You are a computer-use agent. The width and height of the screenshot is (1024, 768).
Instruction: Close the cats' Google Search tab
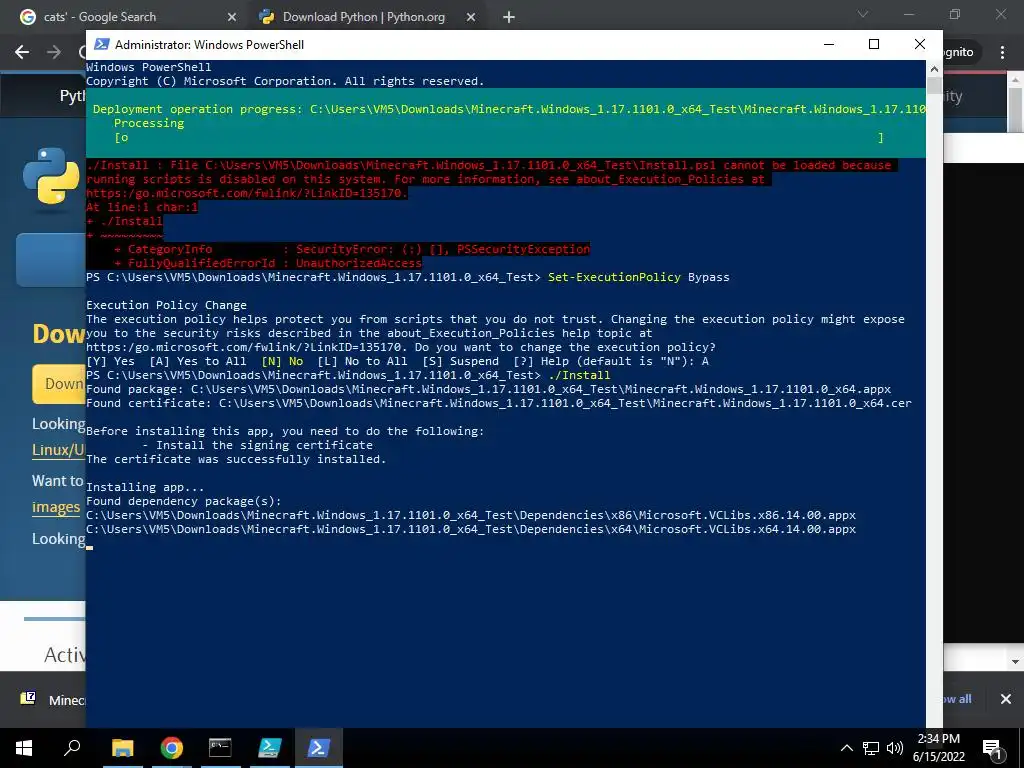click(232, 18)
